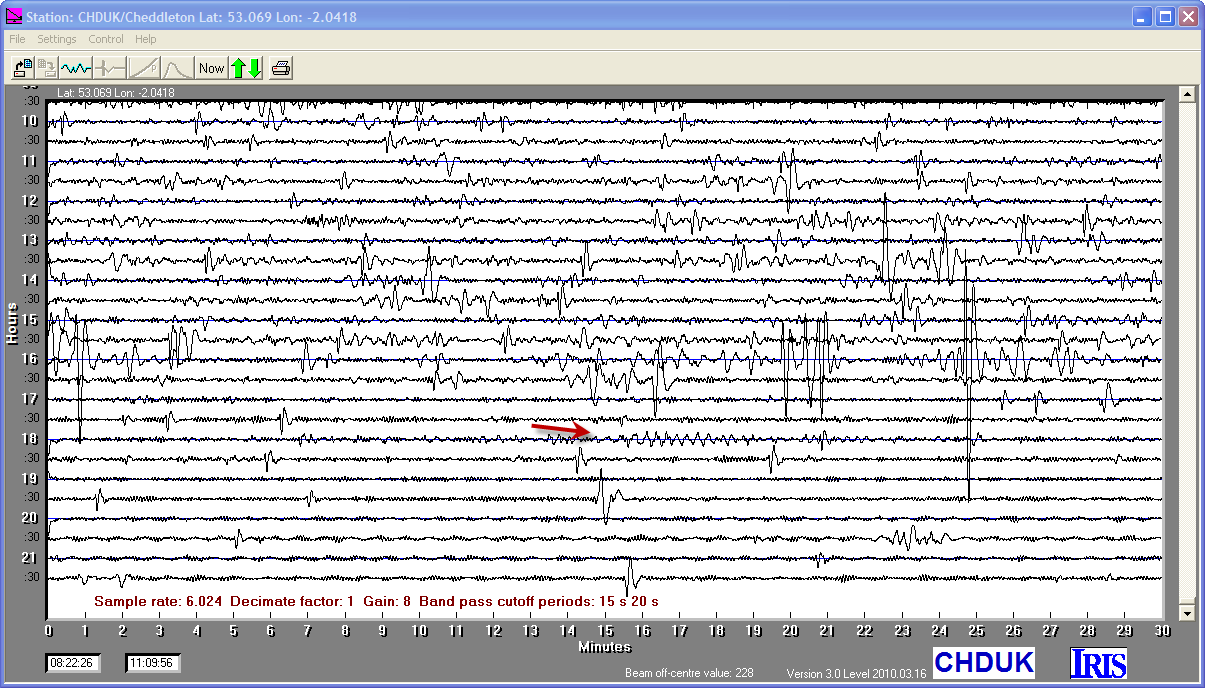The width and height of the screenshot is (1205, 688).
Task: Click the greyed ramp 'P' toolbar icon
Action: [144, 68]
